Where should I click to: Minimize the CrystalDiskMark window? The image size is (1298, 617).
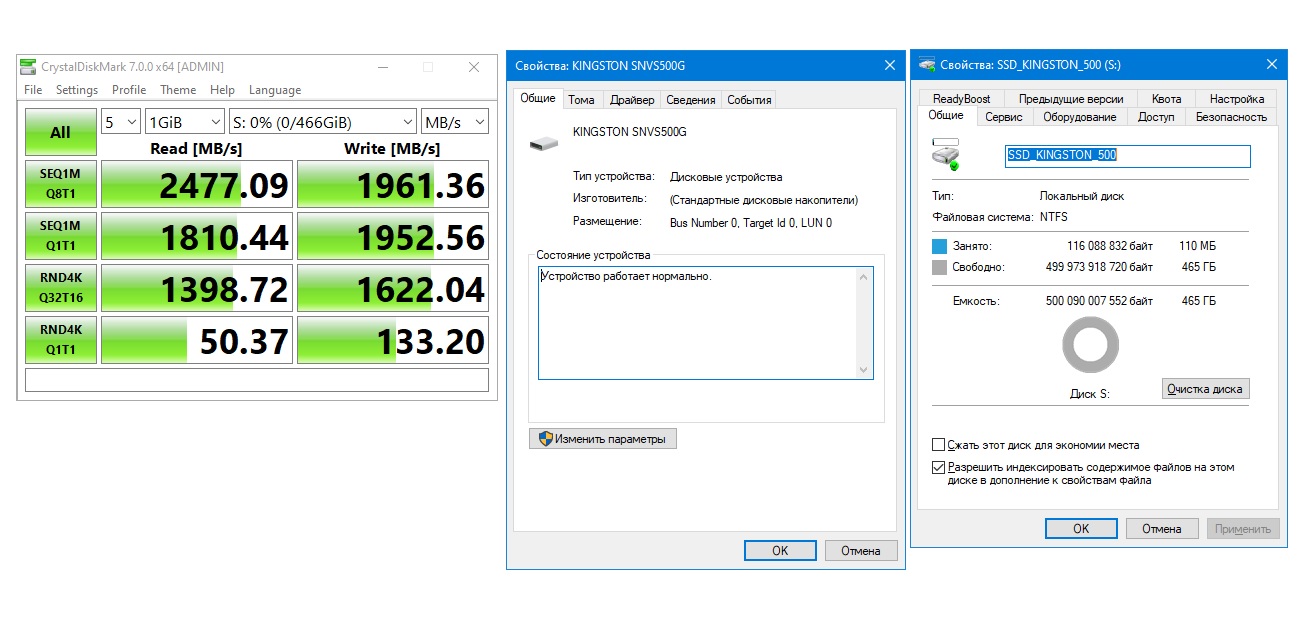point(382,67)
